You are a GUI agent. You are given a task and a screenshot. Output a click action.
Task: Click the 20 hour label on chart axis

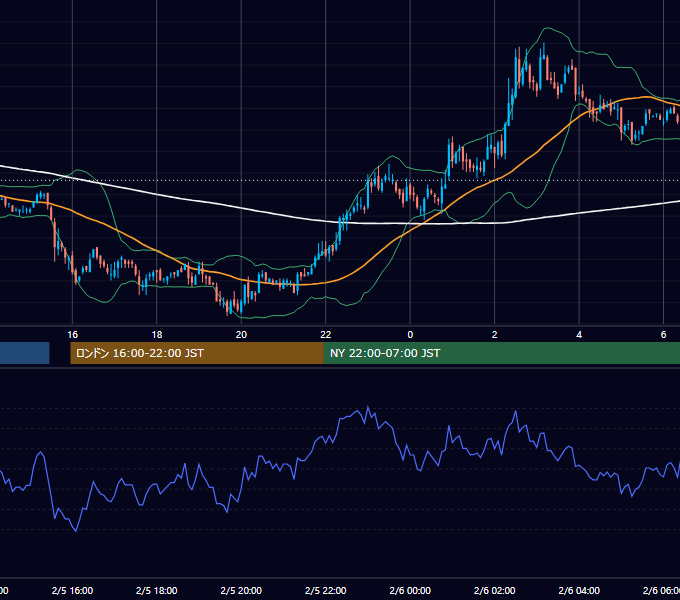241,335
